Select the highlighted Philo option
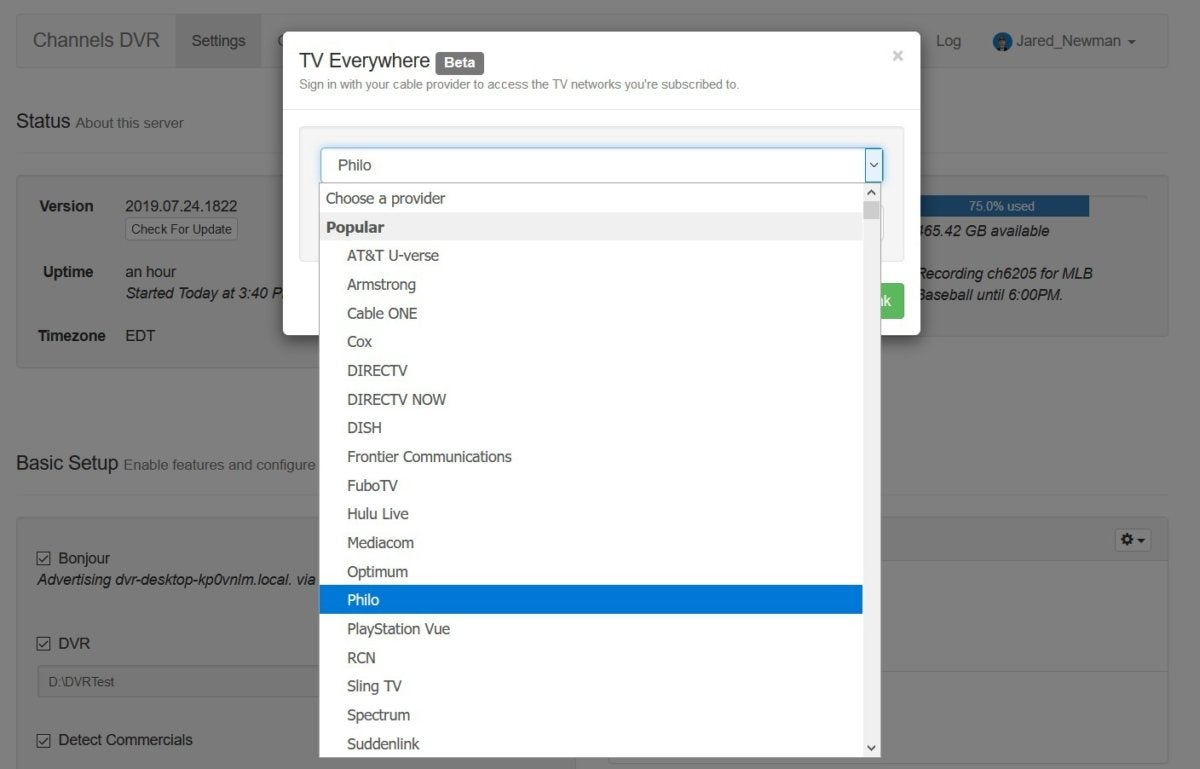The height and width of the screenshot is (769, 1200). pos(591,600)
